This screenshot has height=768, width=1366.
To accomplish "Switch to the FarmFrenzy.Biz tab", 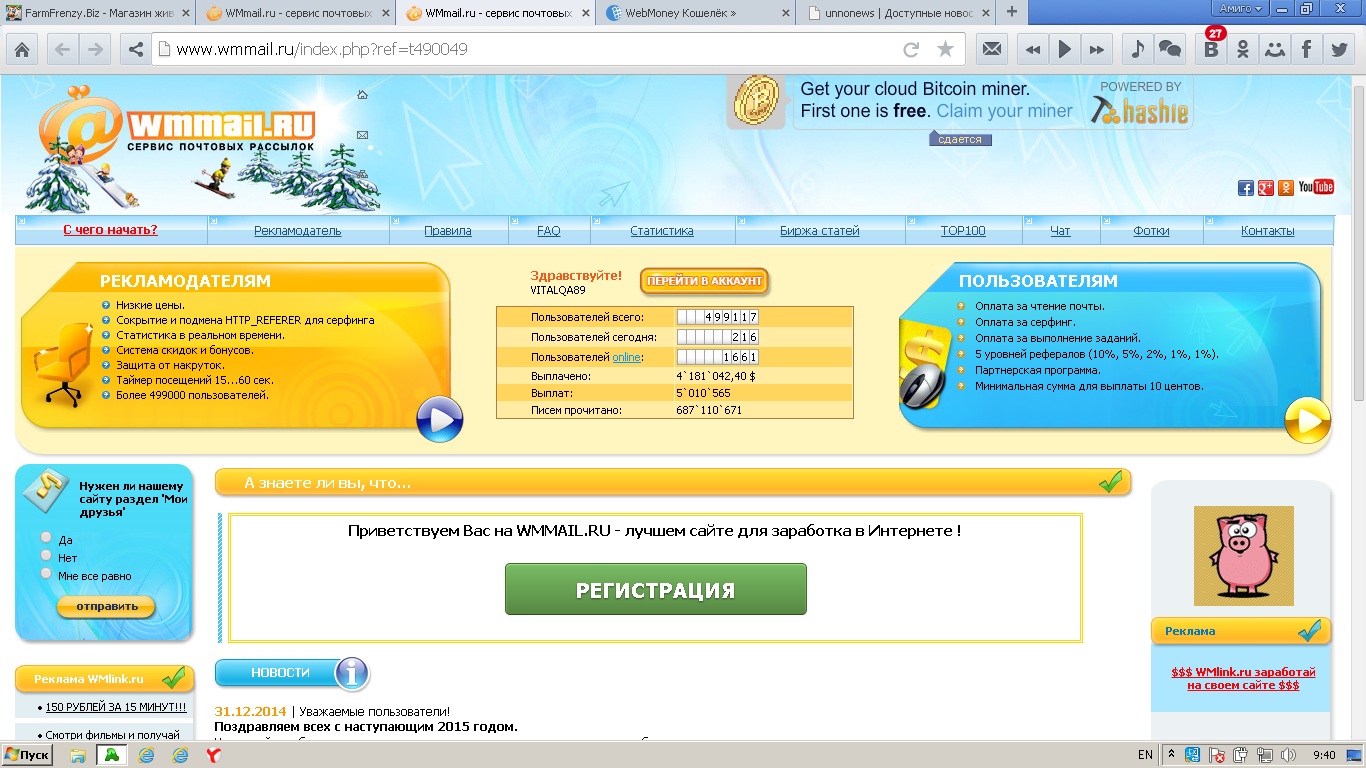I will [x=96, y=13].
